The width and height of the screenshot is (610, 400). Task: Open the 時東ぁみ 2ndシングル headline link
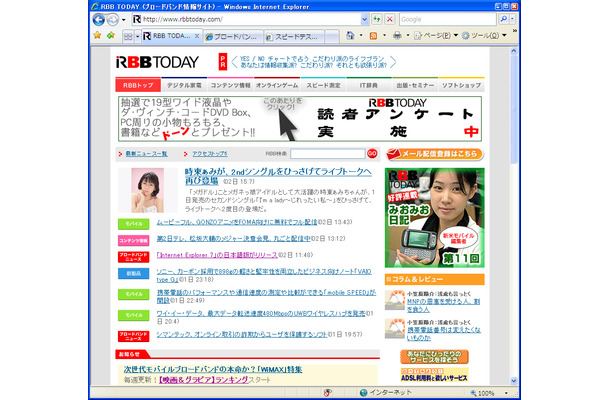(x=278, y=176)
